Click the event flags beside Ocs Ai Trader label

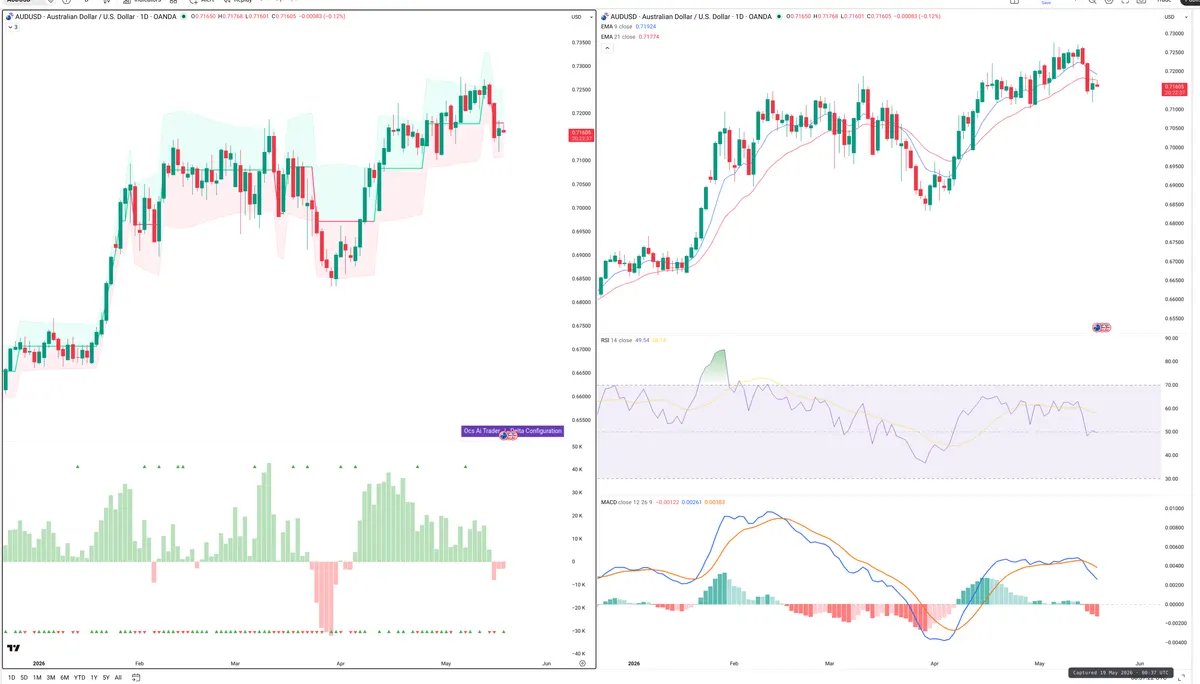(509, 435)
